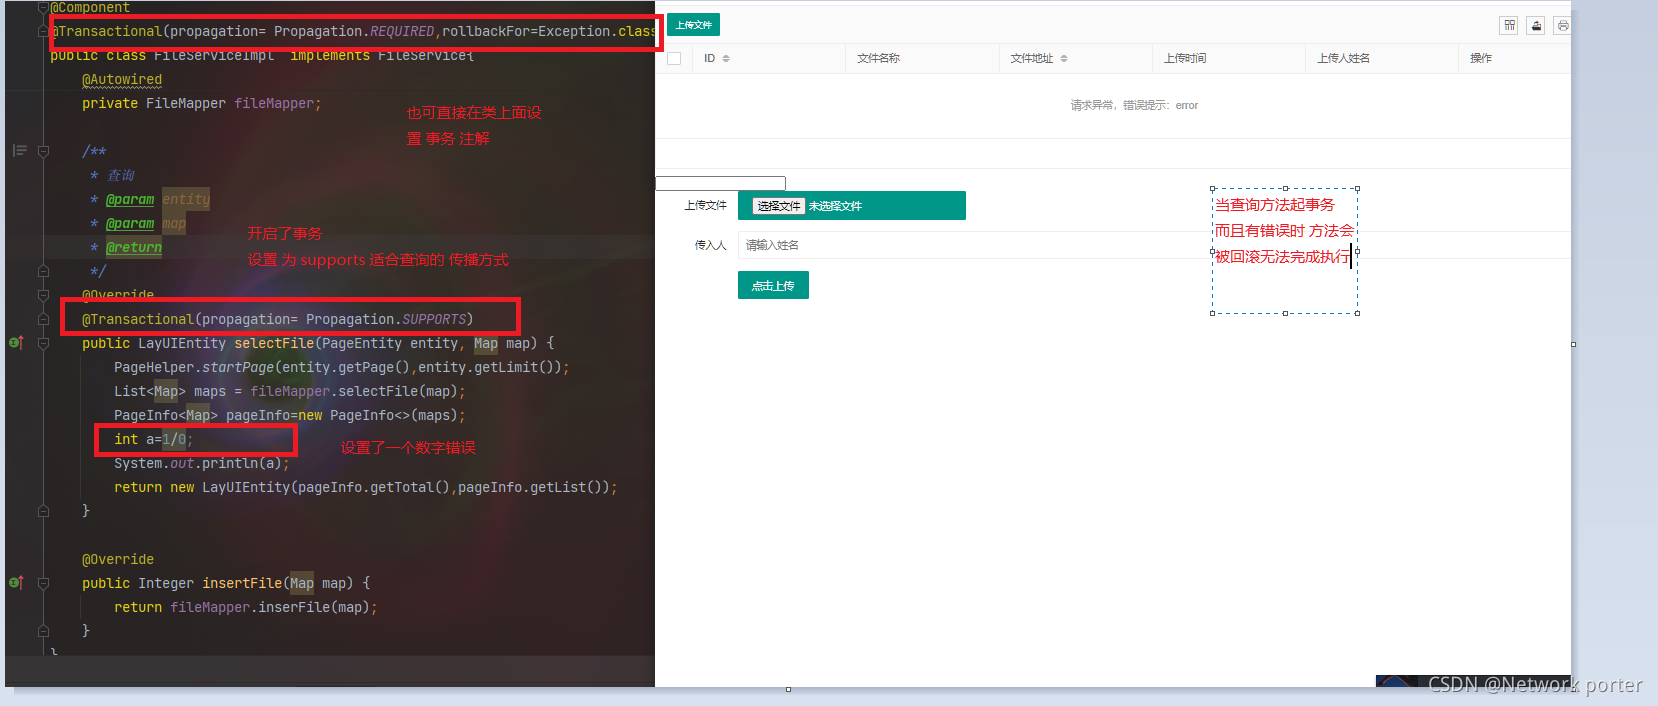The image size is (1658, 706).
Task: Click fold end marker at Javadoc closing line
Action: (x=43, y=271)
